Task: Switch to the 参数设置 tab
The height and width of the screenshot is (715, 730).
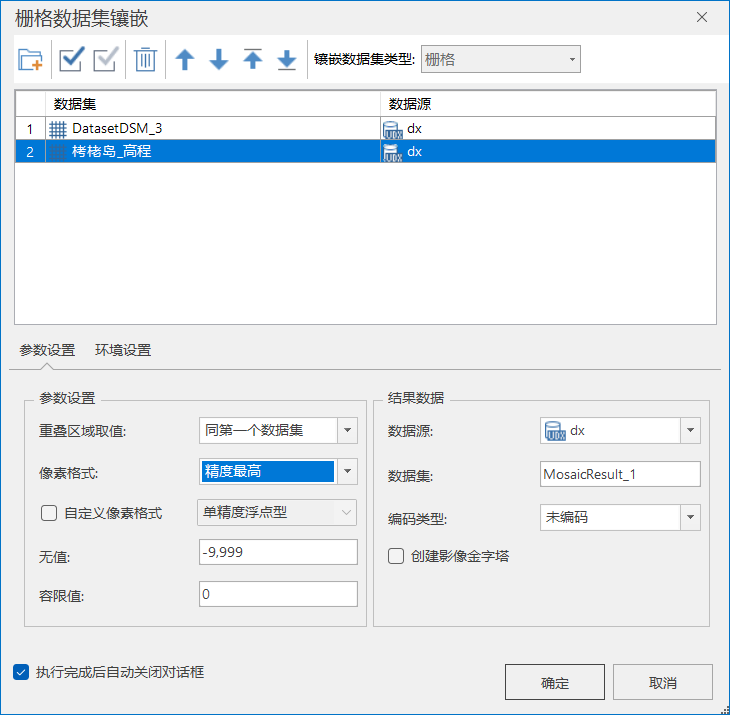Action: pos(47,350)
